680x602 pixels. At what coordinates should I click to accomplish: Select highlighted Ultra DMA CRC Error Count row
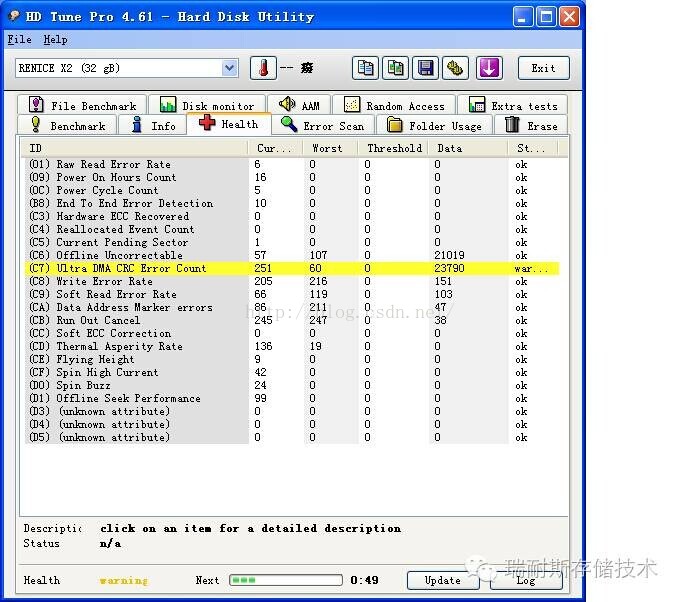pos(292,268)
